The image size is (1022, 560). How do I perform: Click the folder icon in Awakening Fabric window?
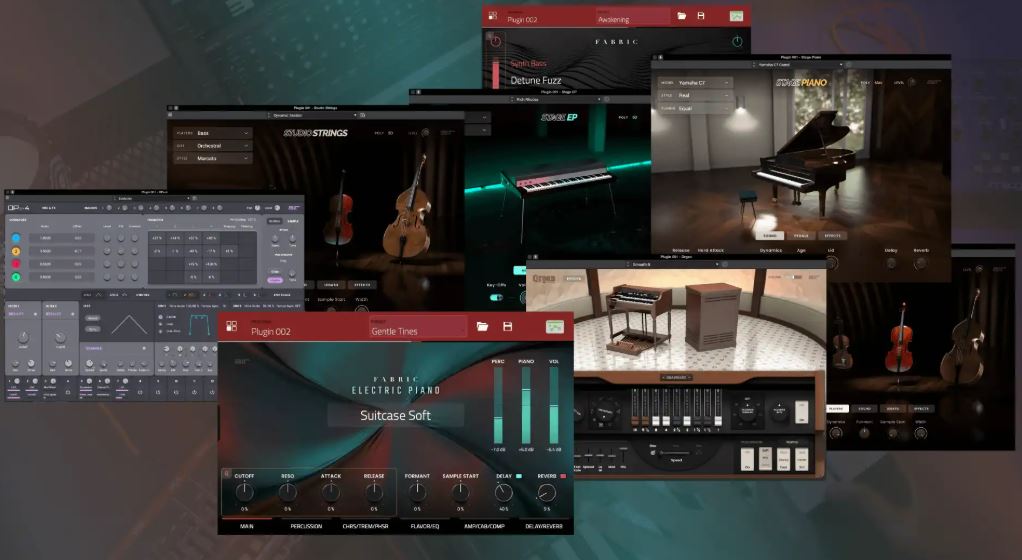682,16
